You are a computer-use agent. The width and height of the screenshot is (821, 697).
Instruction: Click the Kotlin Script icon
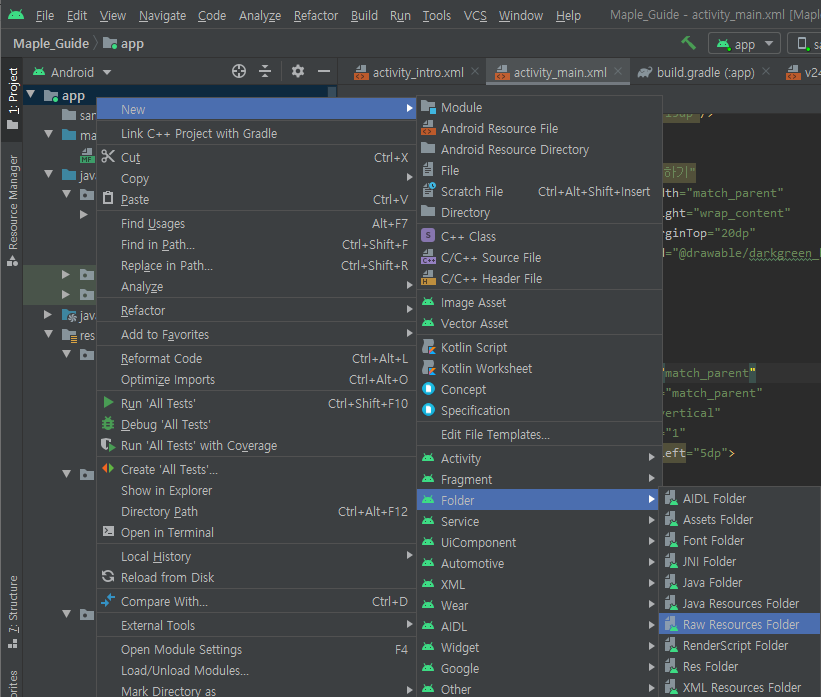click(428, 347)
